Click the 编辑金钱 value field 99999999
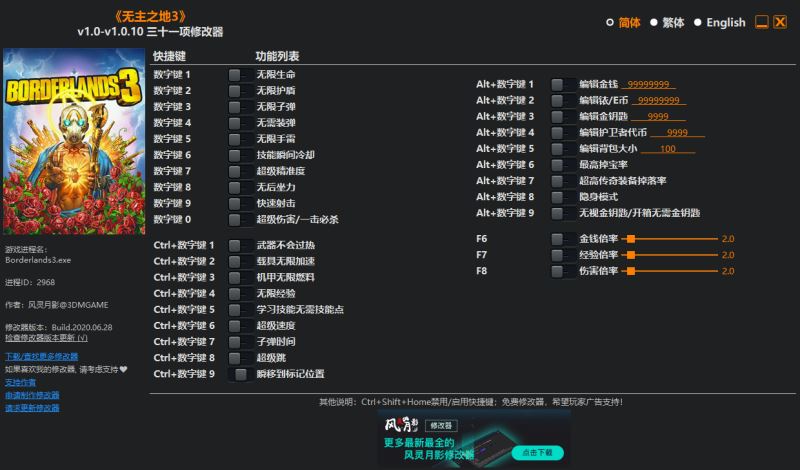Viewport: 800px width, 470px height. (648, 85)
